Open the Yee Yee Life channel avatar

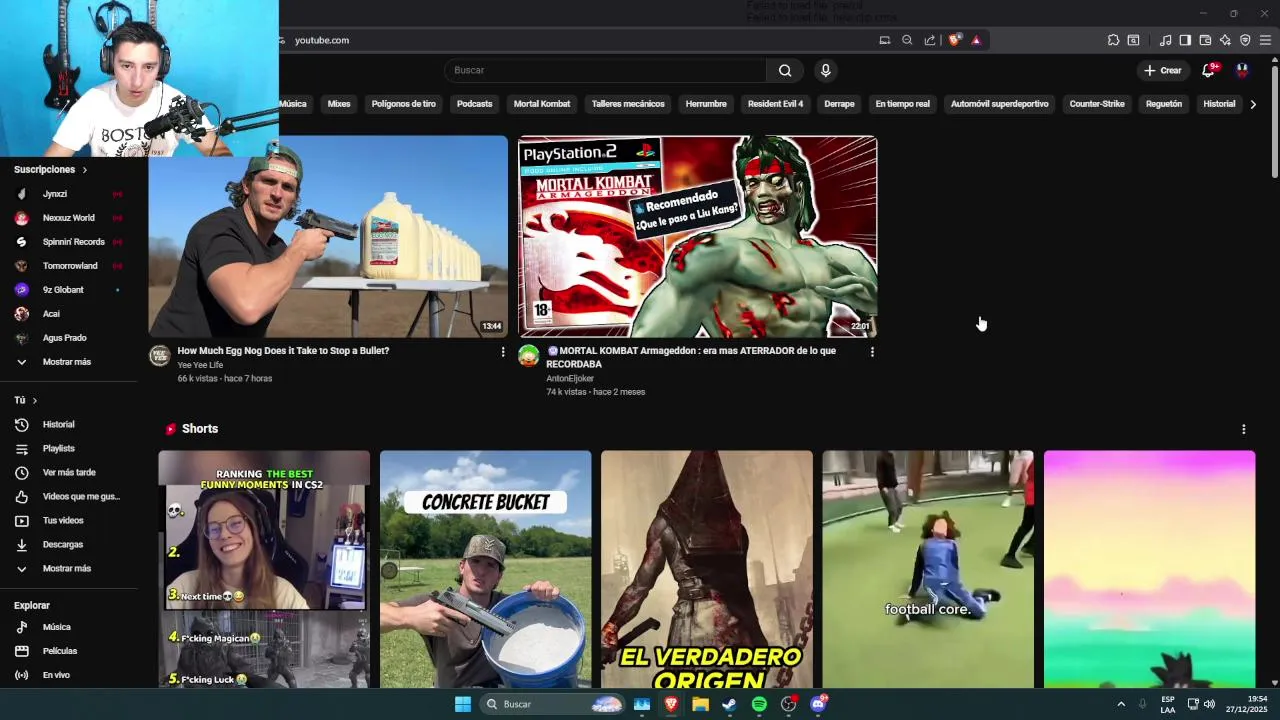(160, 356)
